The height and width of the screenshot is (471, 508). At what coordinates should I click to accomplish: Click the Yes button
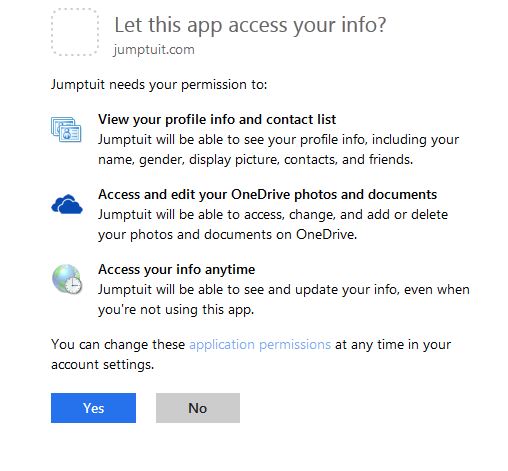(x=93, y=408)
